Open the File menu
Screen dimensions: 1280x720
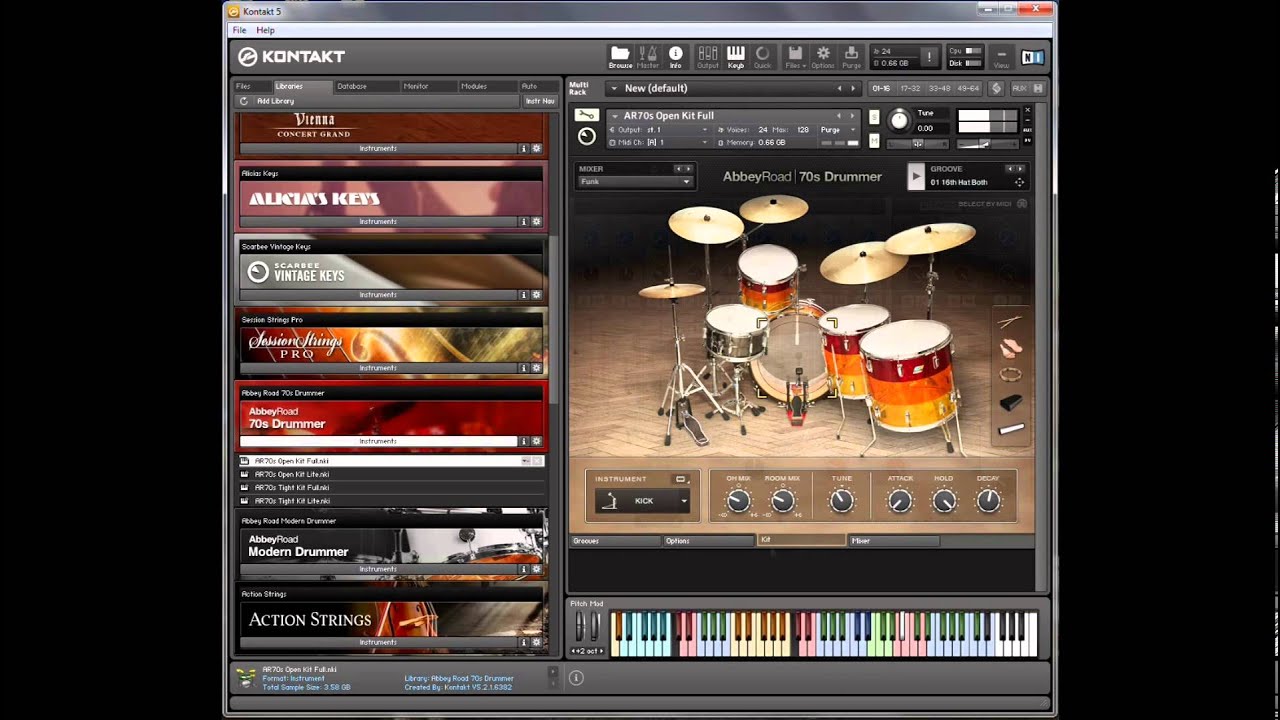[x=239, y=30]
